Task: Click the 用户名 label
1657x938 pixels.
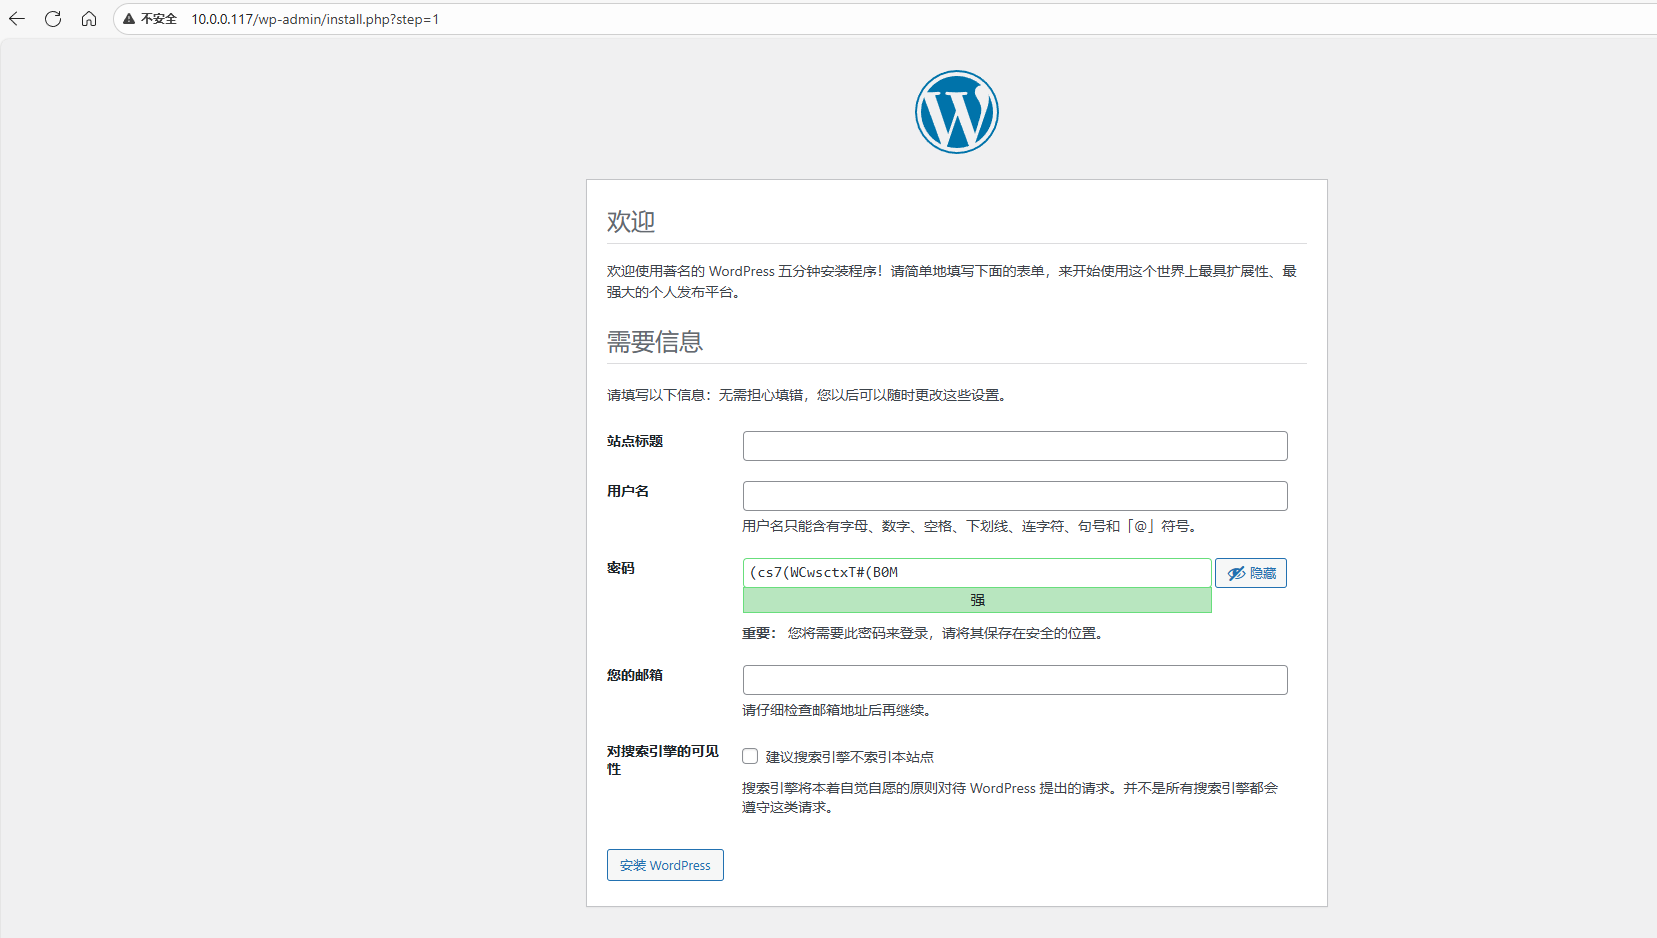Action: pos(628,491)
